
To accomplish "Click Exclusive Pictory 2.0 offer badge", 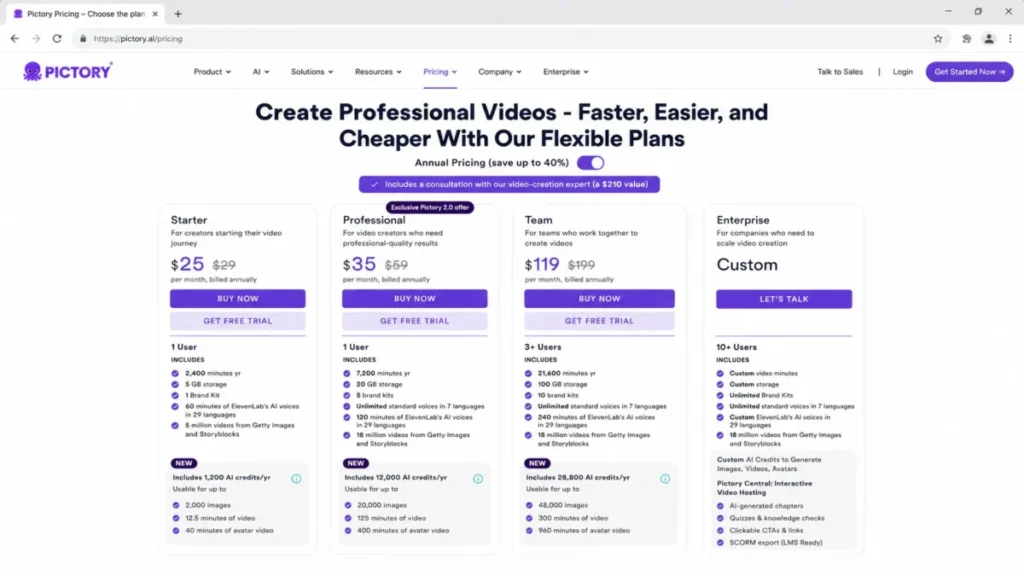I will pos(430,208).
